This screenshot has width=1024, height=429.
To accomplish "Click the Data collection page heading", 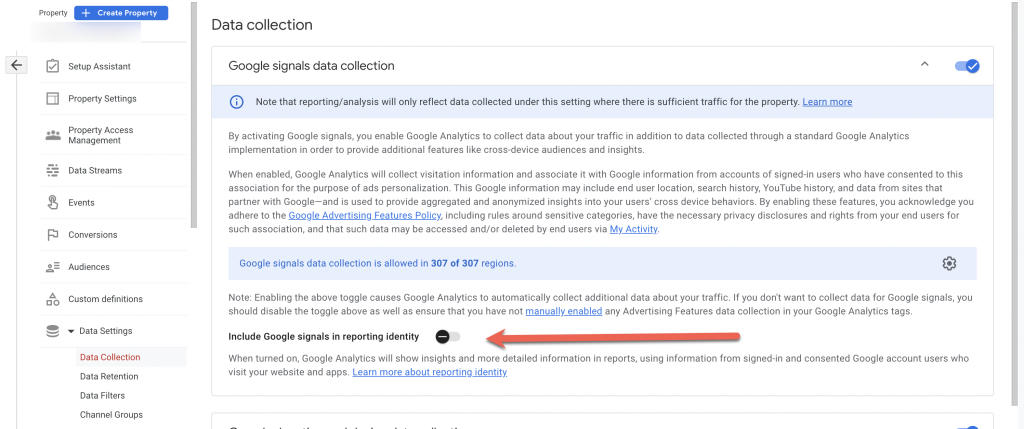I will tap(262, 25).
